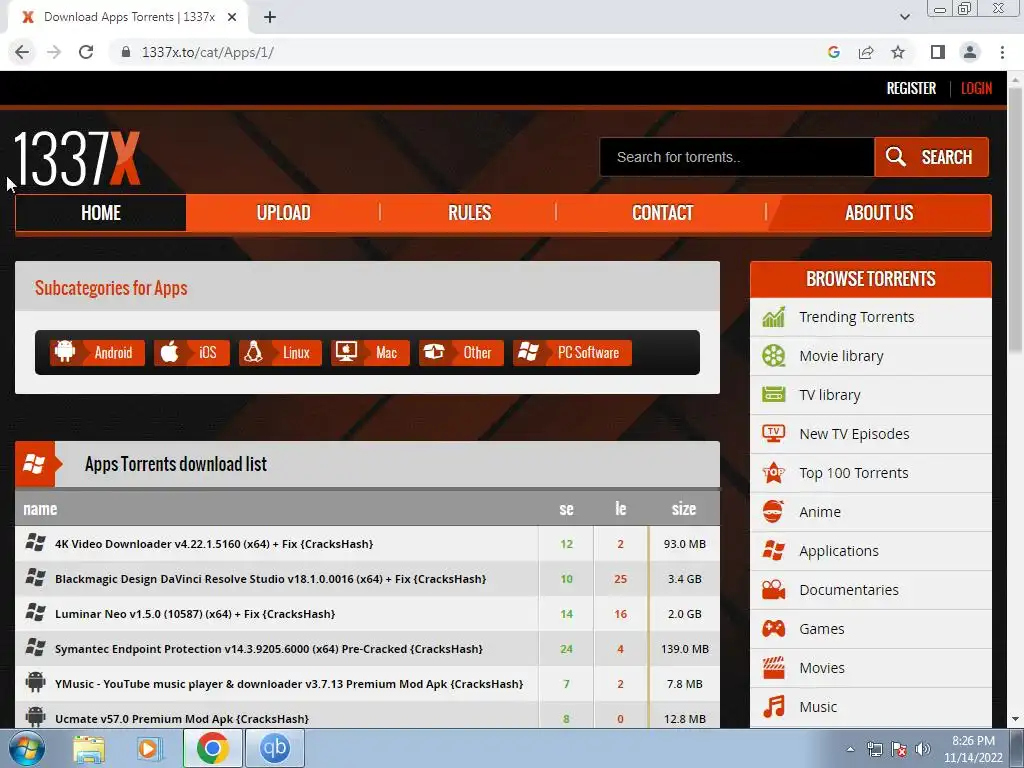The height and width of the screenshot is (768, 1024).
Task: Open Symantec Endpoint Protection torrent link
Action: pos(268,649)
